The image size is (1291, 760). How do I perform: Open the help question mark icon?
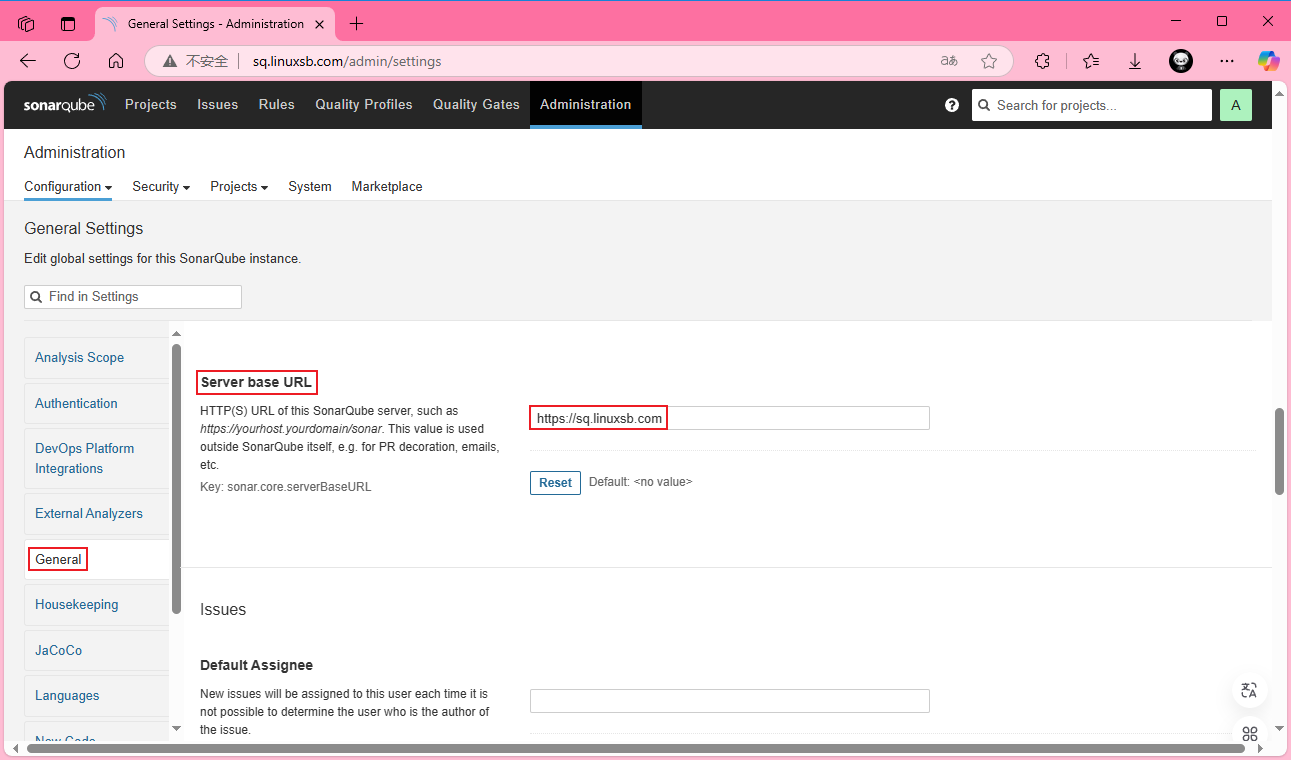pyautogui.click(x=952, y=105)
